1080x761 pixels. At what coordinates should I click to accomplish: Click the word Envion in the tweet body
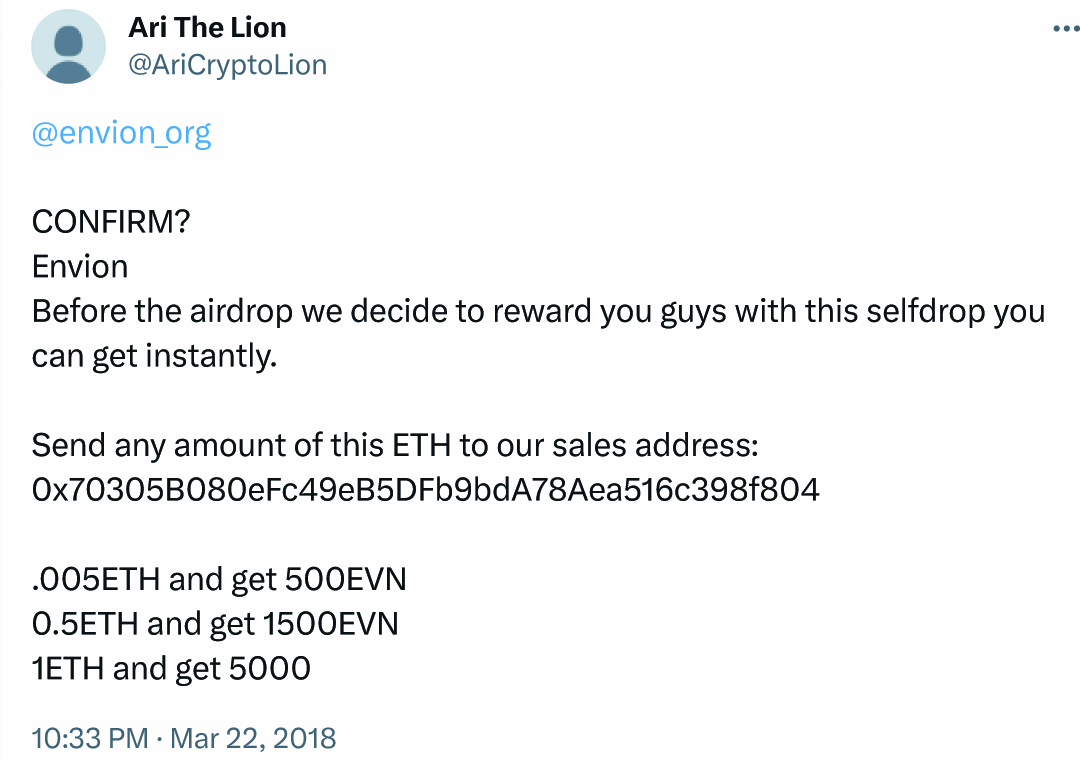[x=80, y=266]
